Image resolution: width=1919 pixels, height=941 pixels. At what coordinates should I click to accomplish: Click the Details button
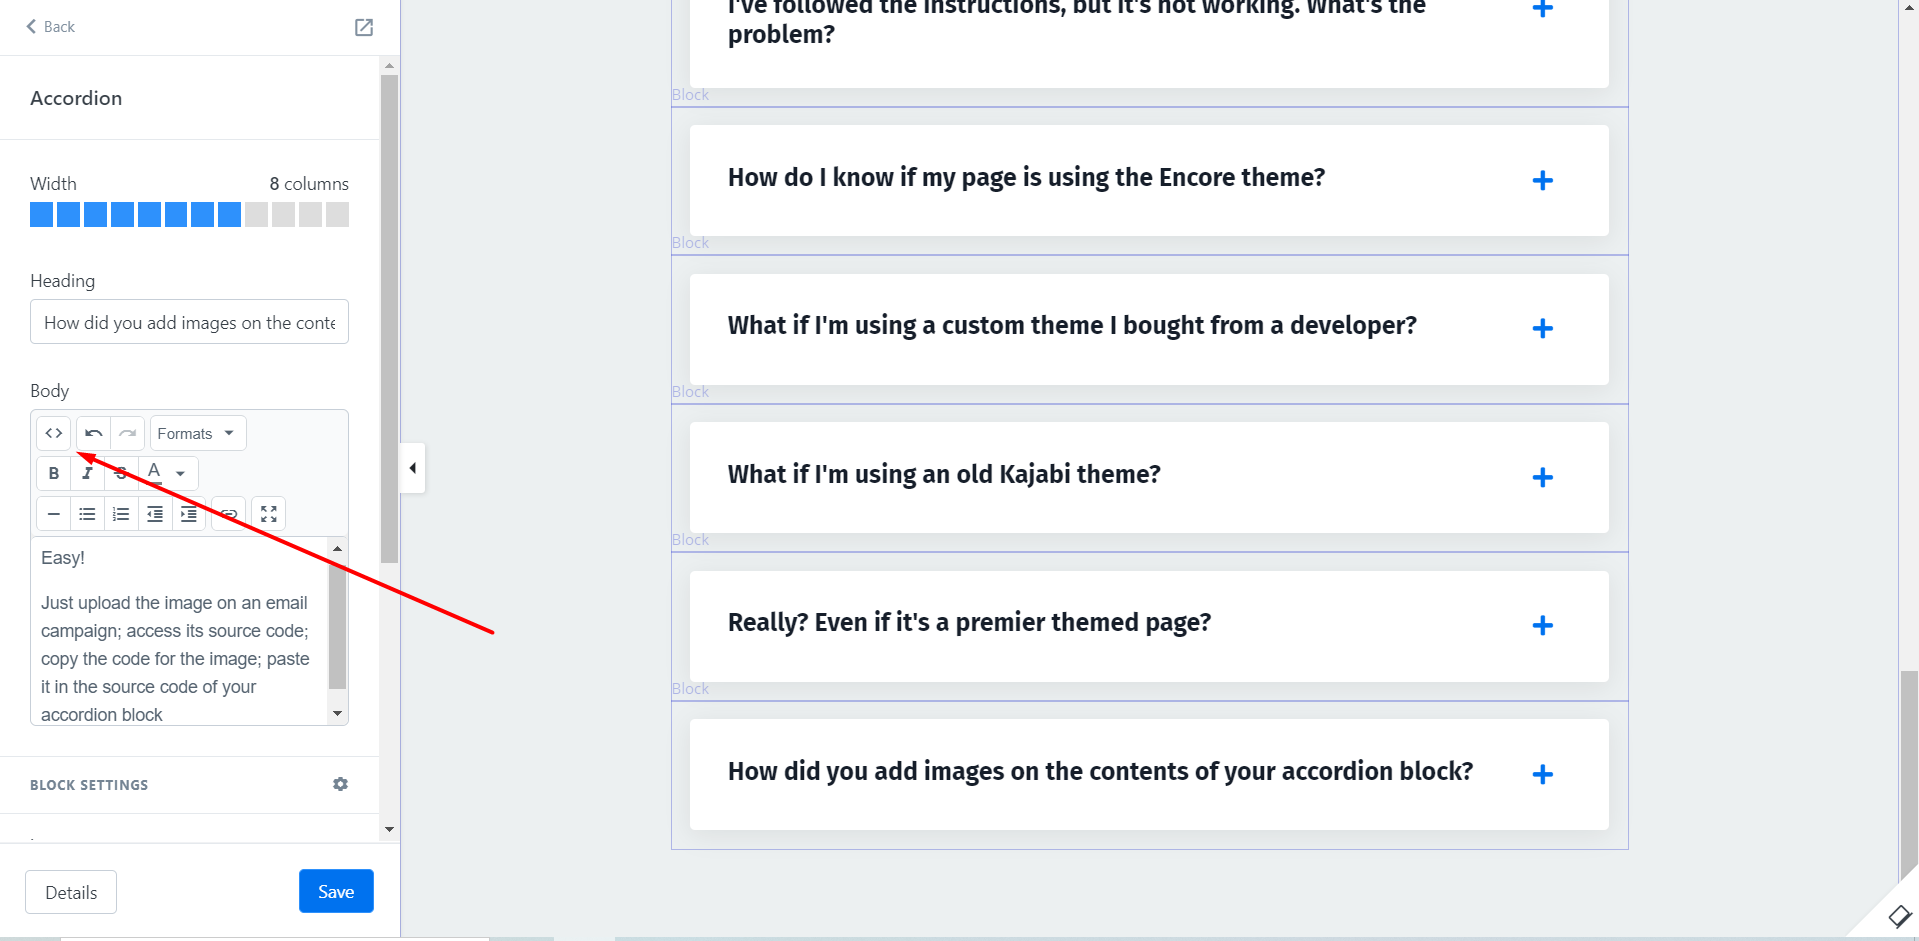click(x=71, y=892)
